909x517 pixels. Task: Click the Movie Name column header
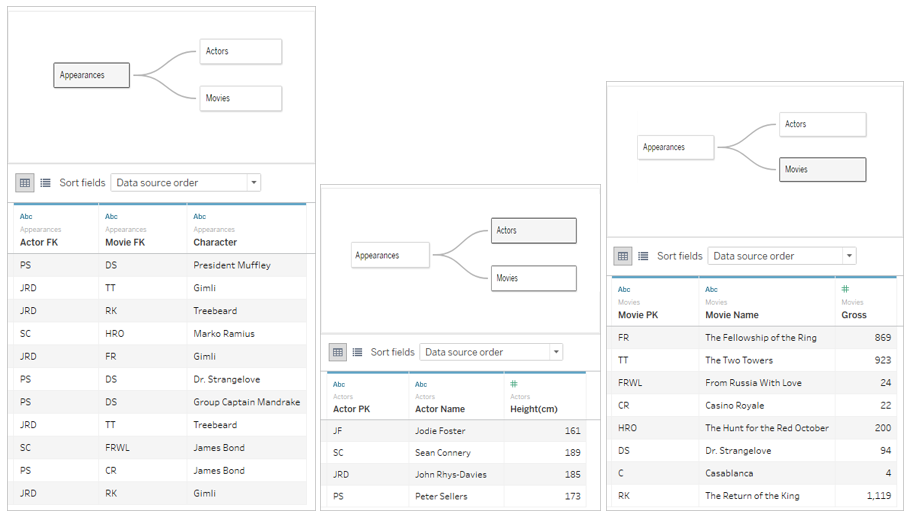(732, 315)
